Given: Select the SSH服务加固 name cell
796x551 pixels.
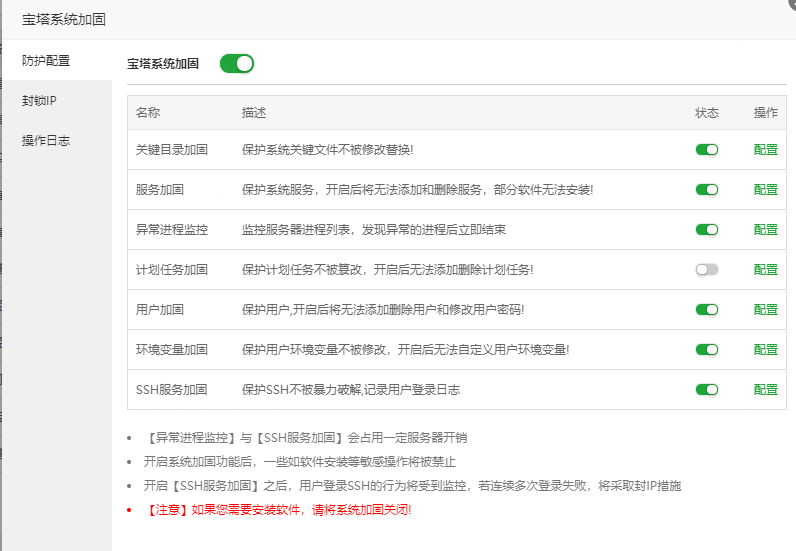Looking at the screenshot, I should click(172, 390).
